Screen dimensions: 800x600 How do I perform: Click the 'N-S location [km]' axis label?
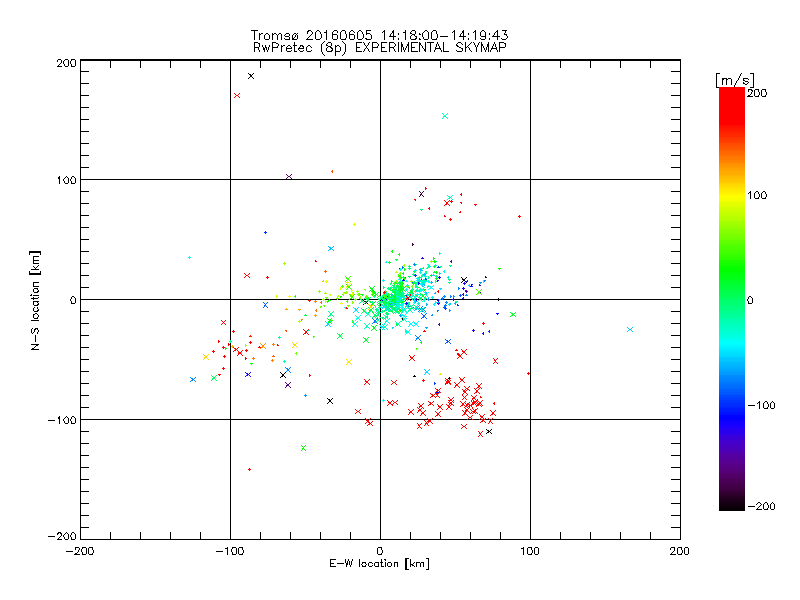pyautogui.click(x=35, y=300)
